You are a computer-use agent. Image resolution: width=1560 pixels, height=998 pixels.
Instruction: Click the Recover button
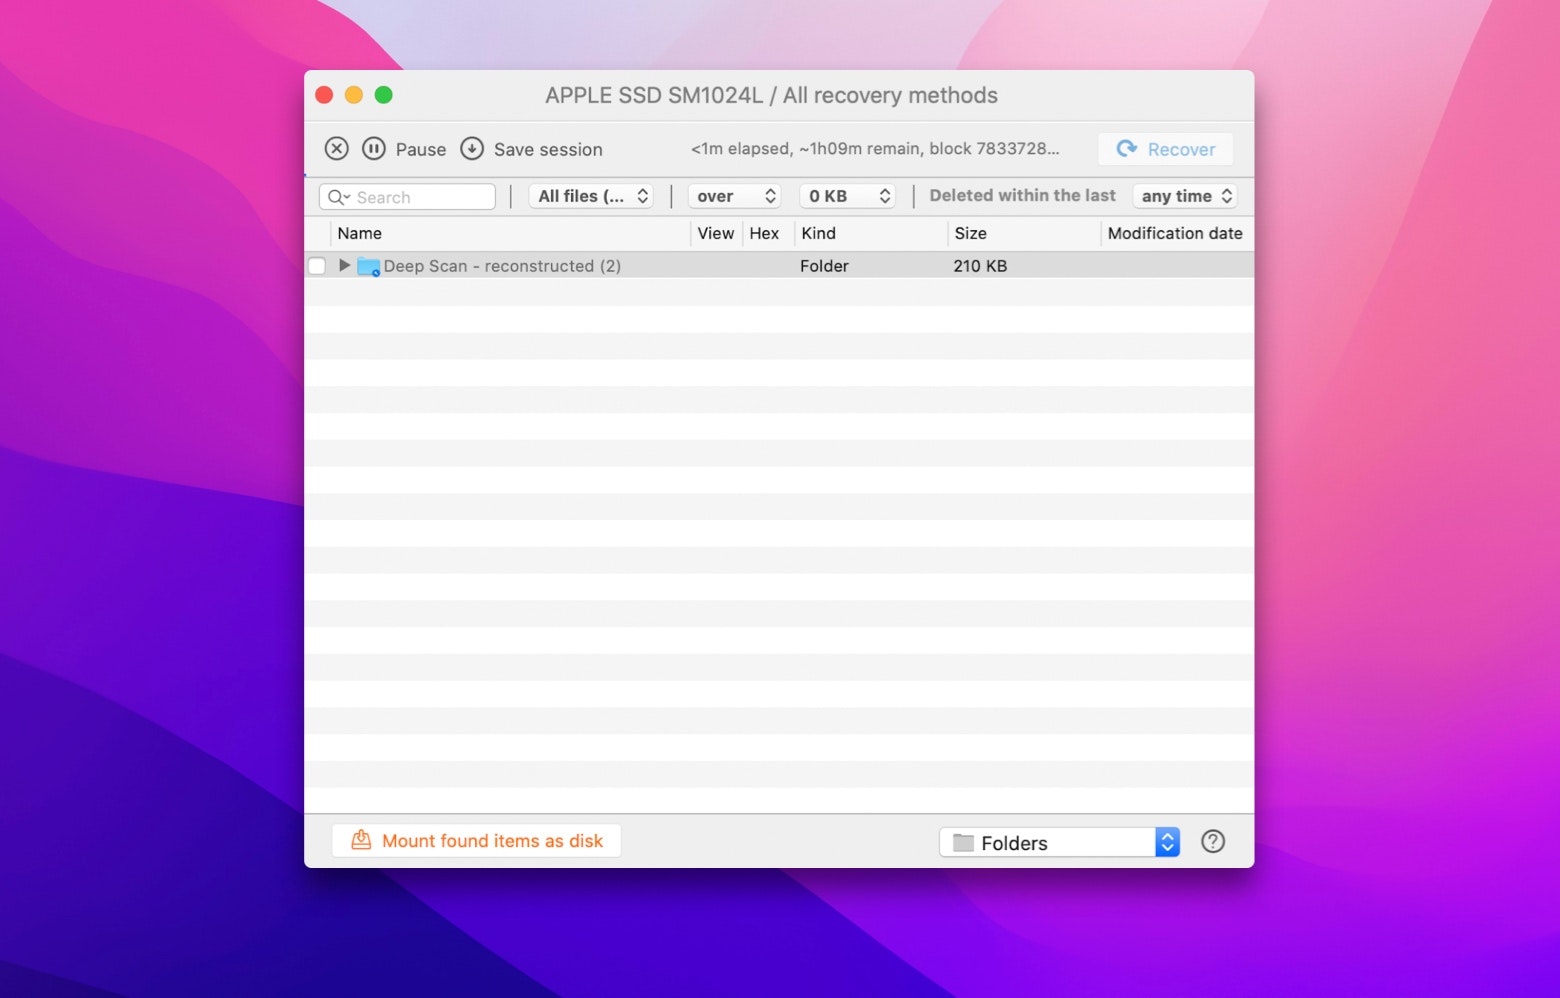(1165, 149)
